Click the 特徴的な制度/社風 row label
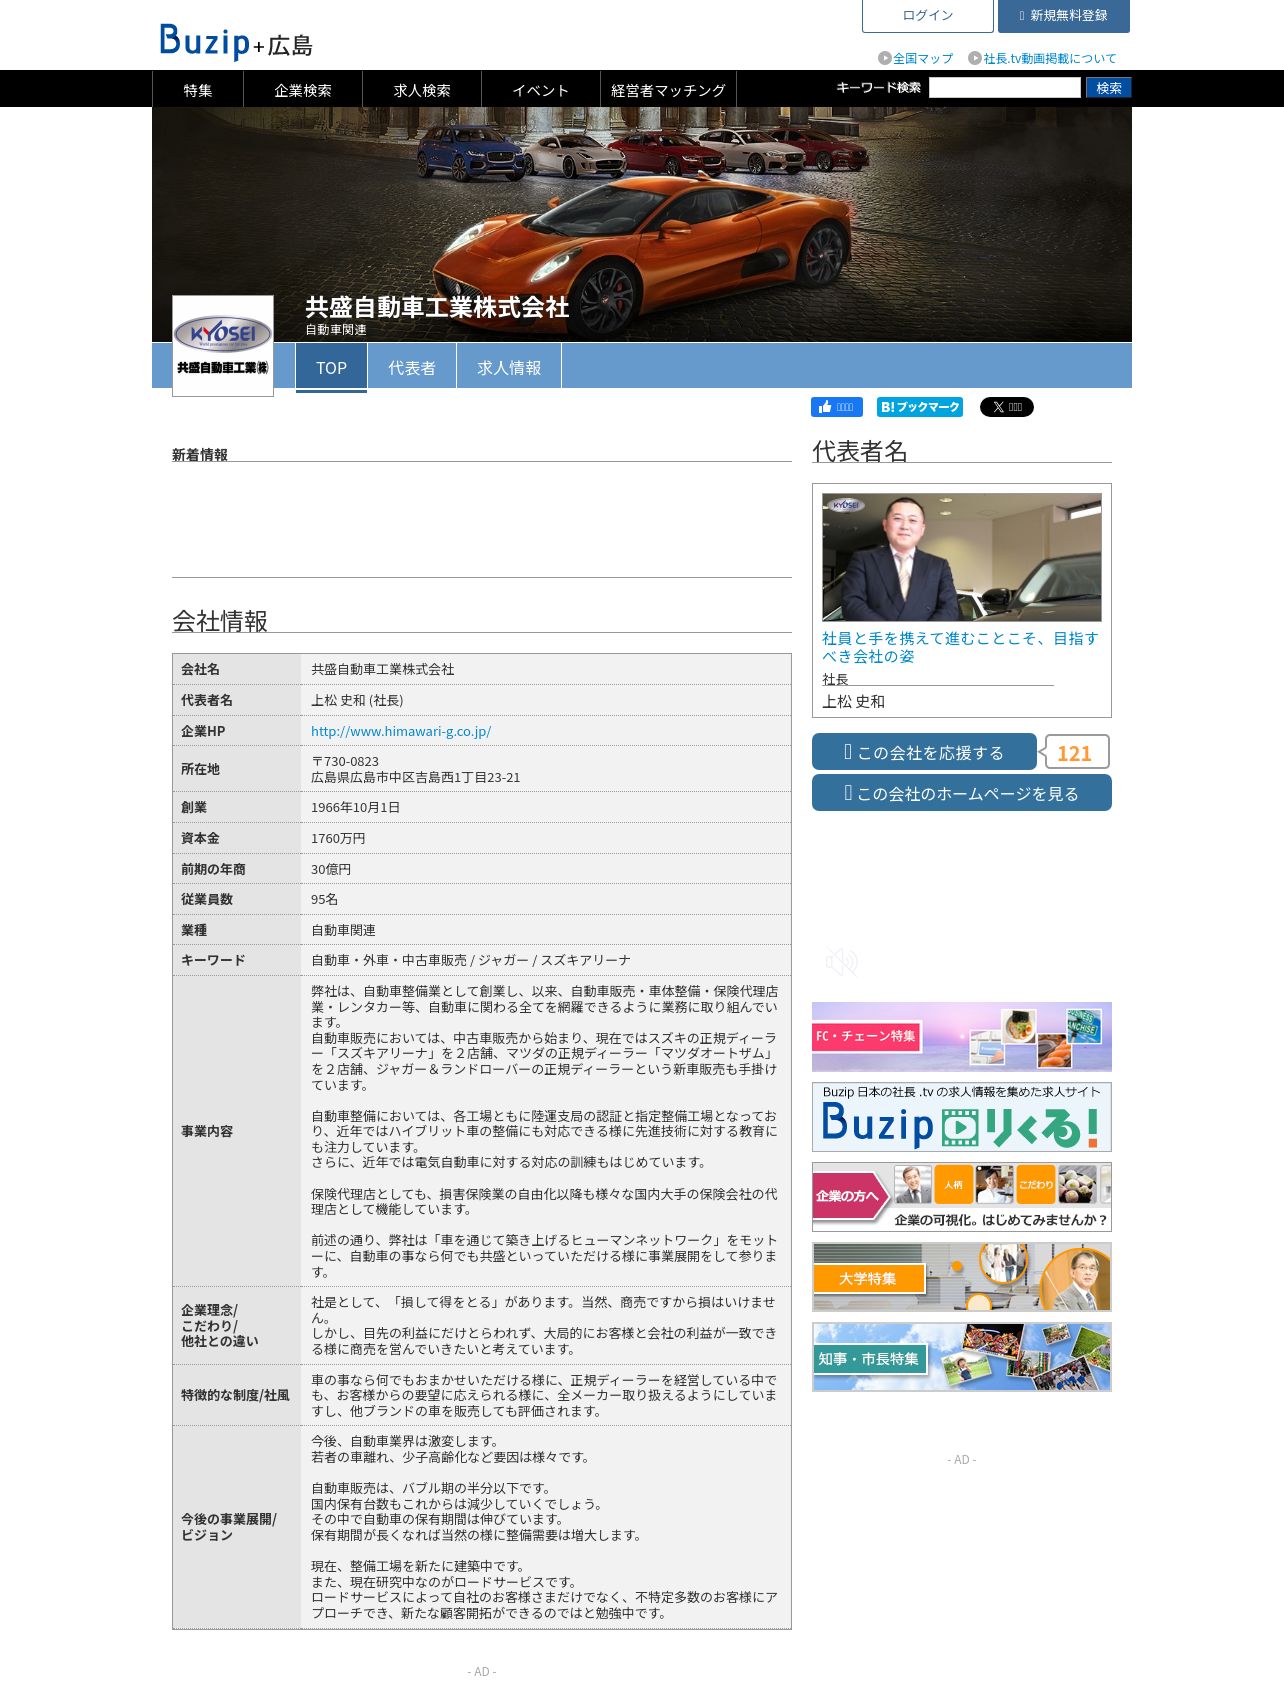 point(236,1395)
